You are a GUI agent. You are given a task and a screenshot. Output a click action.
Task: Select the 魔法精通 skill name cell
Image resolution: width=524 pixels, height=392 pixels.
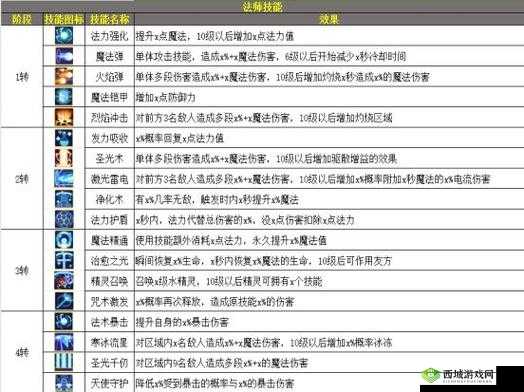click(110, 240)
